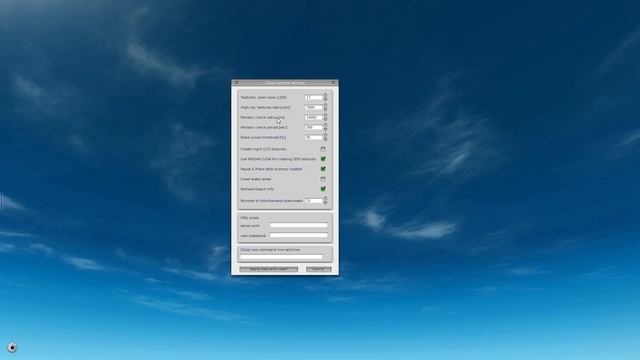
Task: Increase the periodic check radius value
Action: tap(325, 115)
